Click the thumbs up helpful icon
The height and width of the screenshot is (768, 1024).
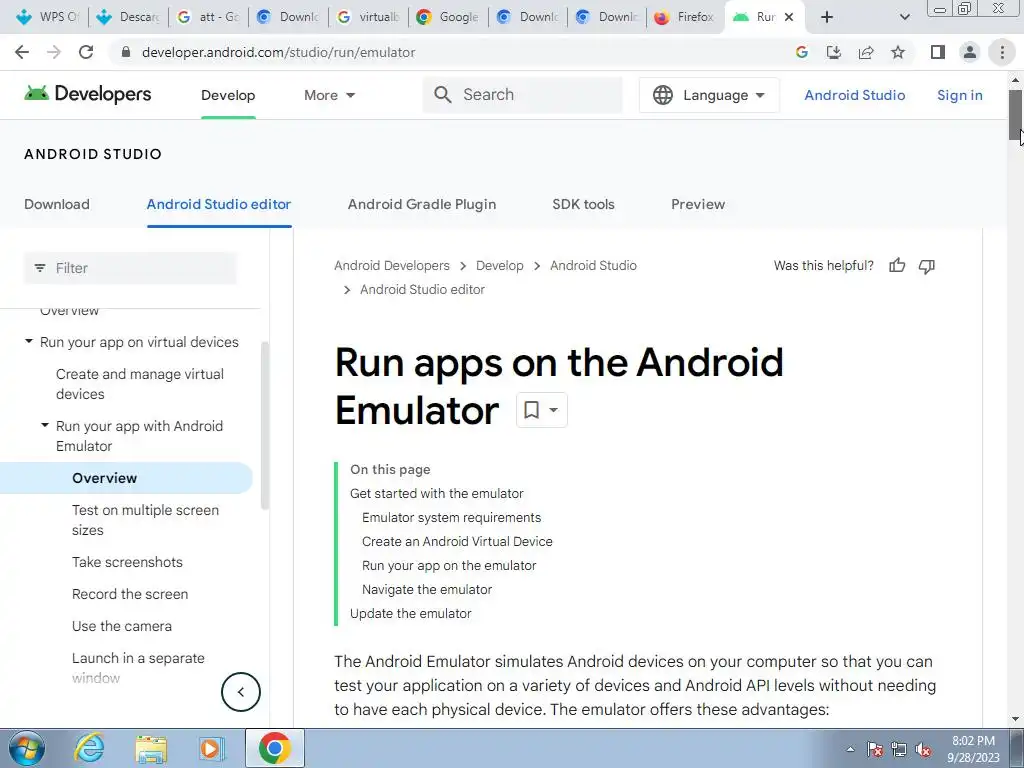coord(897,265)
